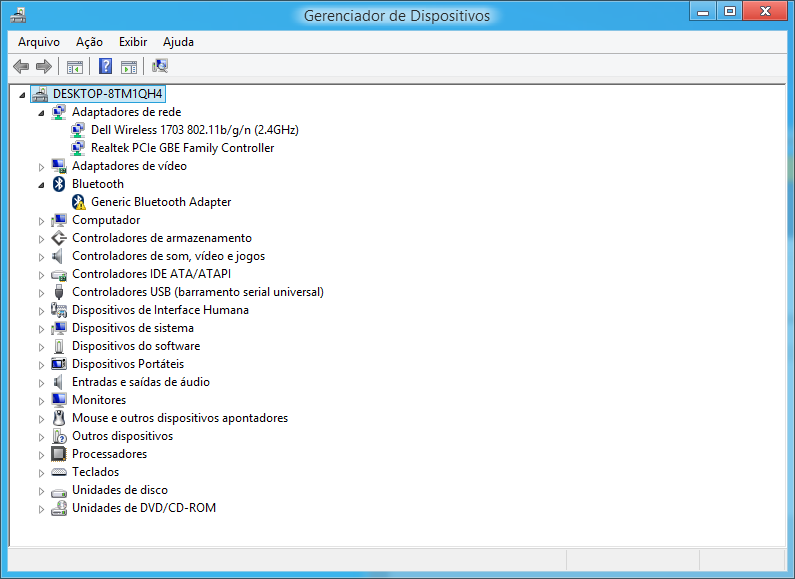Image resolution: width=795 pixels, height=579 pixels.
Task: Open the Ação menu
Action: pos(89,42)
